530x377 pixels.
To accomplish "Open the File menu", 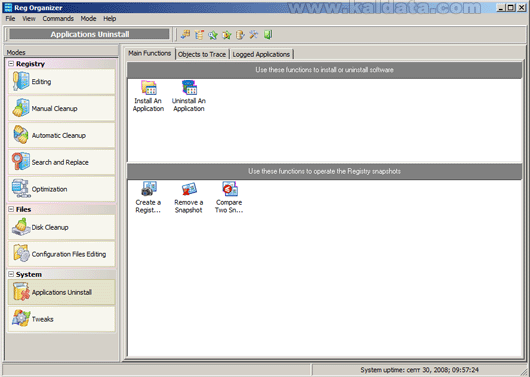I will [10, 19].
